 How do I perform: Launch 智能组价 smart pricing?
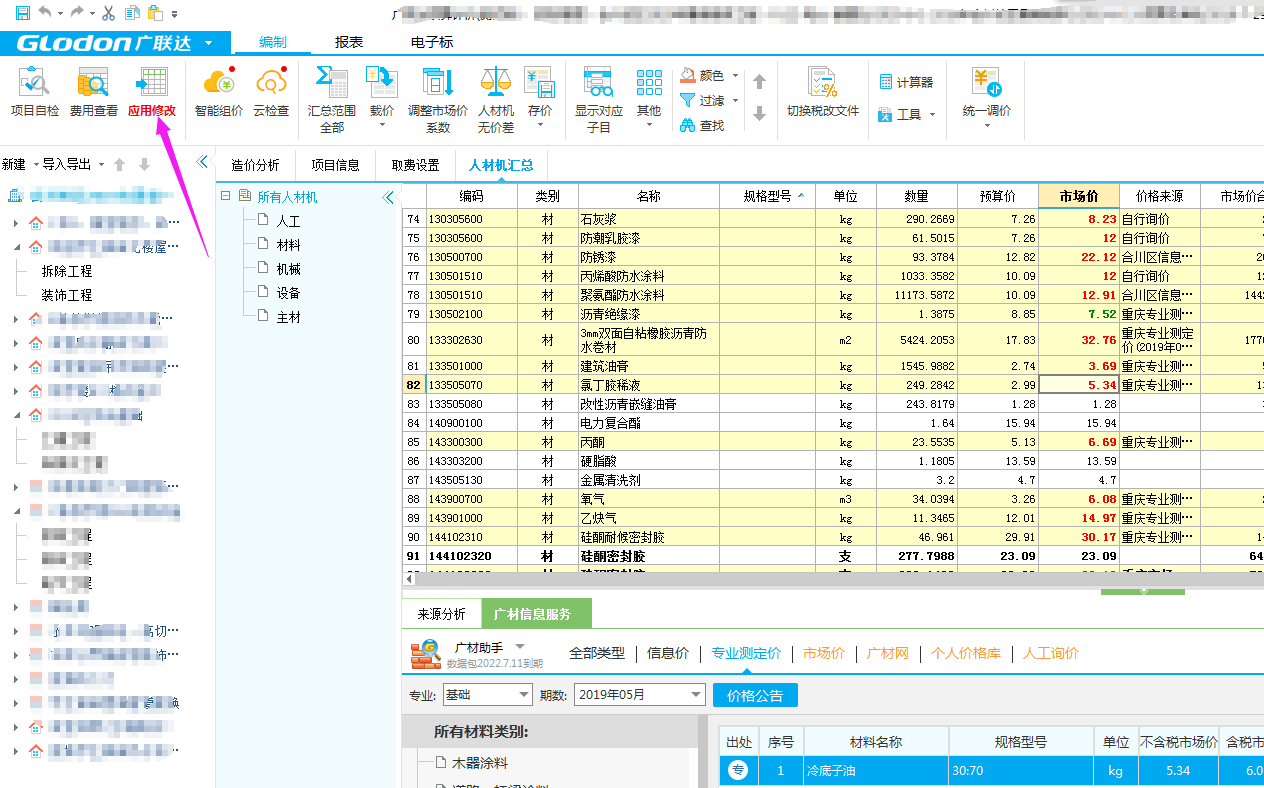click(218, 94)
